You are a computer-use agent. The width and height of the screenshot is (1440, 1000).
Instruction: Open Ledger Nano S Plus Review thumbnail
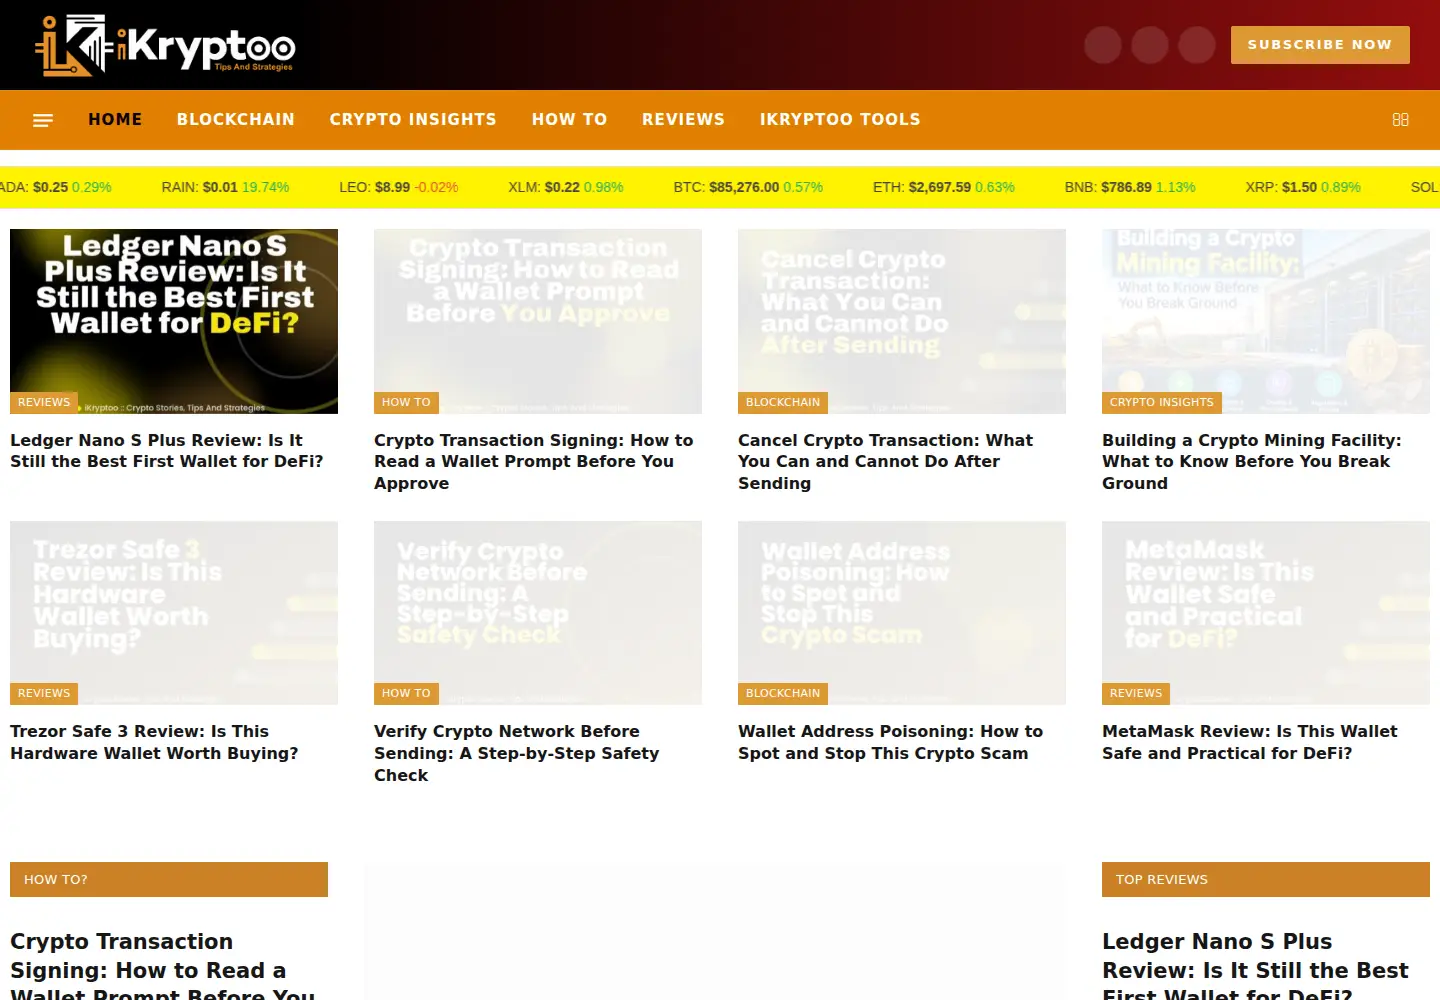click(174, 321)
